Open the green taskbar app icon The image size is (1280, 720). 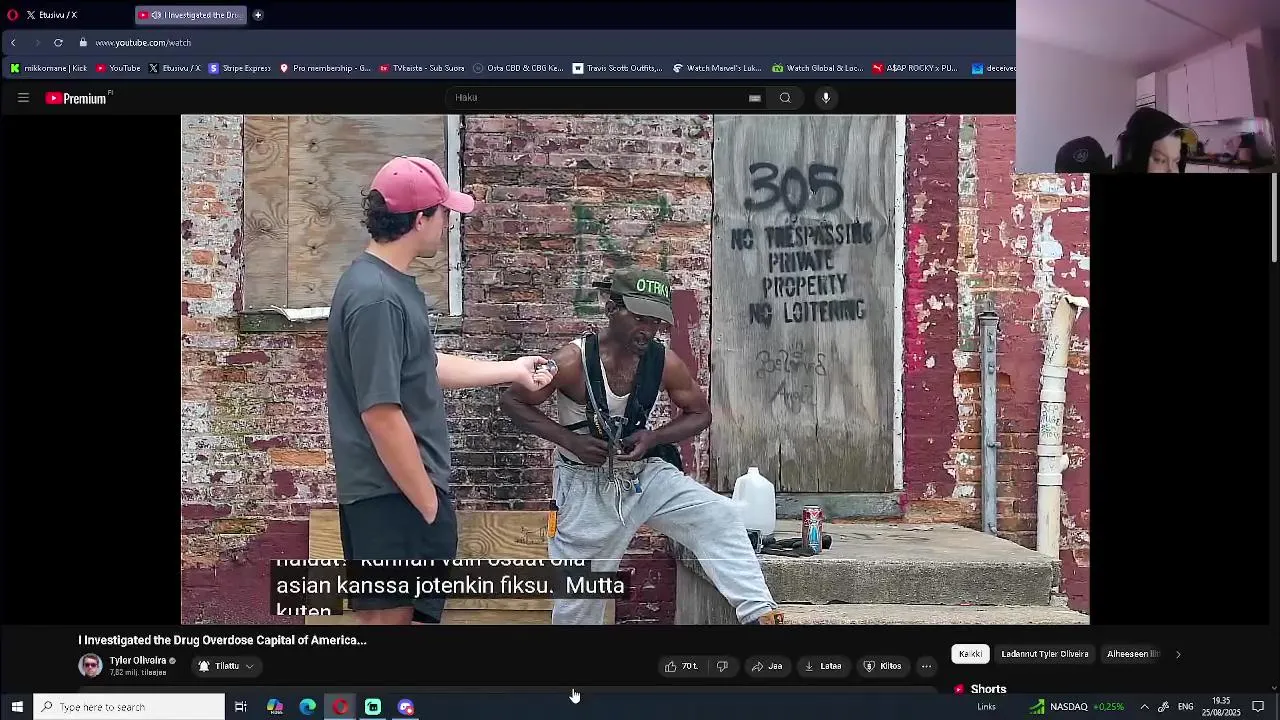tap(373, 707)
